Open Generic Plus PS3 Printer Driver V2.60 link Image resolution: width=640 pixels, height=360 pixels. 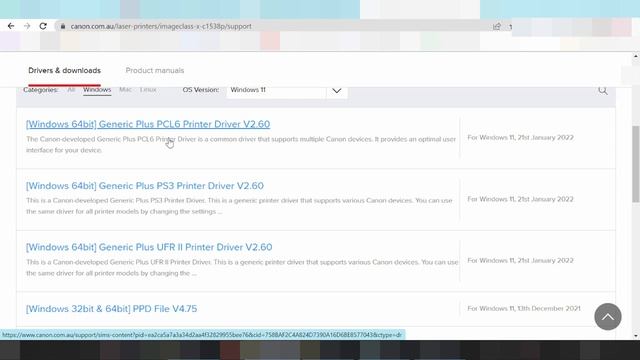[x=144, y=186]
